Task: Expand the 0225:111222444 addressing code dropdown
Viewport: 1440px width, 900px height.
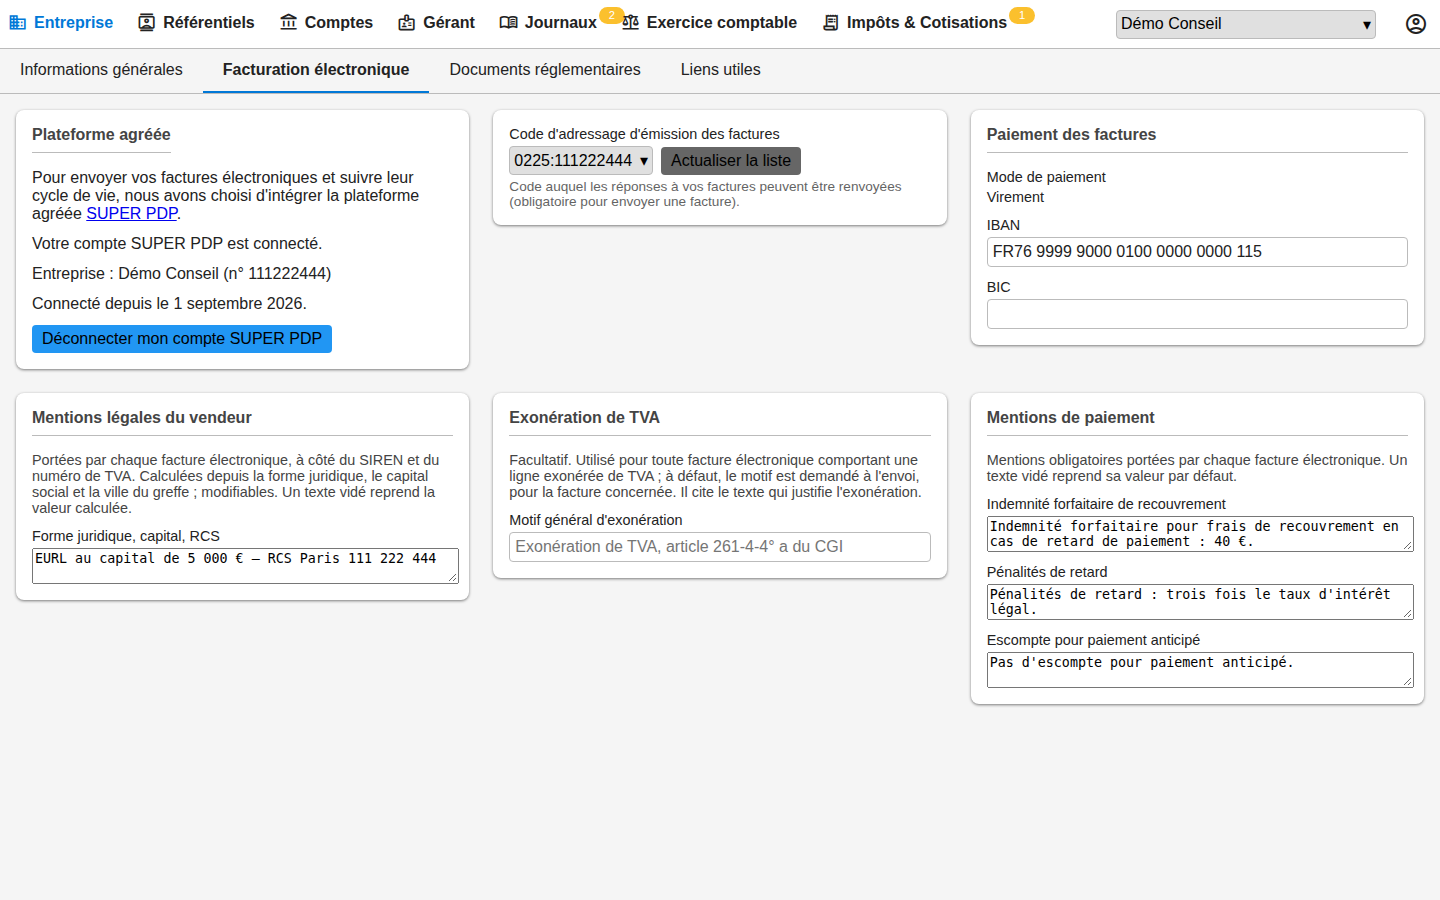Action: pyautogui.click(x=581, y=160)
